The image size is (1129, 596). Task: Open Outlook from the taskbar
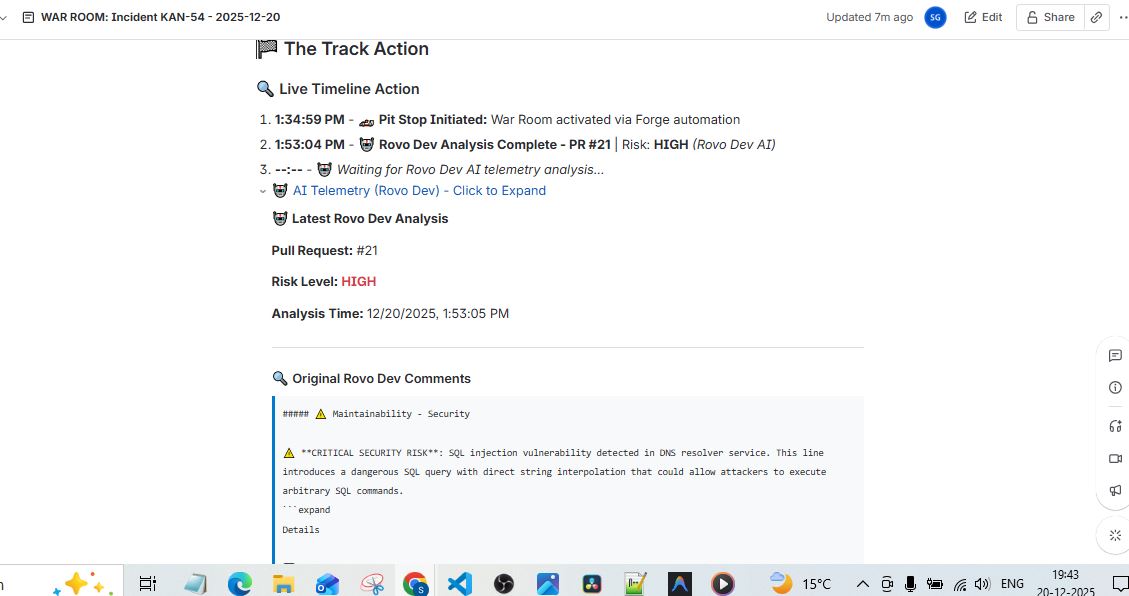coord(328,583)
